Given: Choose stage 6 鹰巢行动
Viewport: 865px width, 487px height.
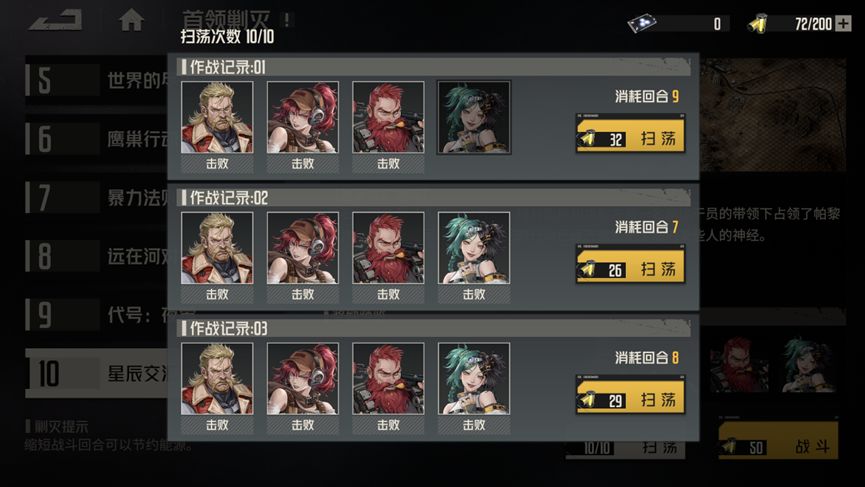Looking at the screenshot, I should (97, 139).
